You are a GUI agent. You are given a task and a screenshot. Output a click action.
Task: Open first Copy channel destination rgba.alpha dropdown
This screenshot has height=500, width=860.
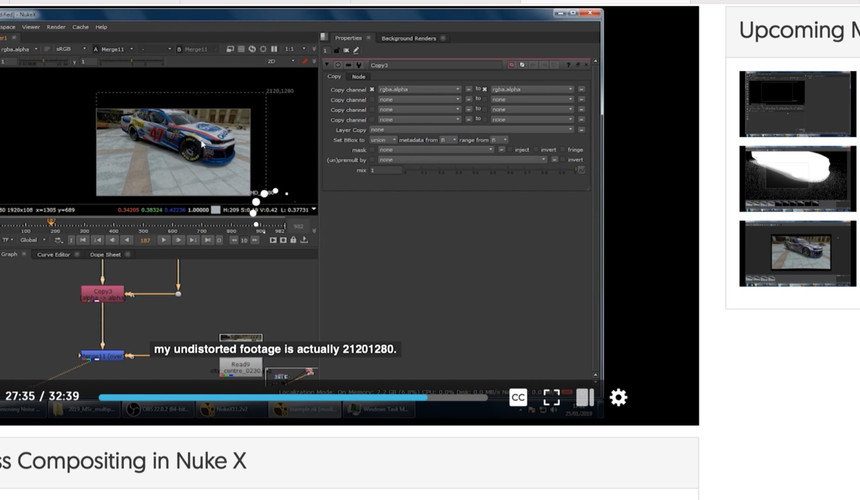532,89
